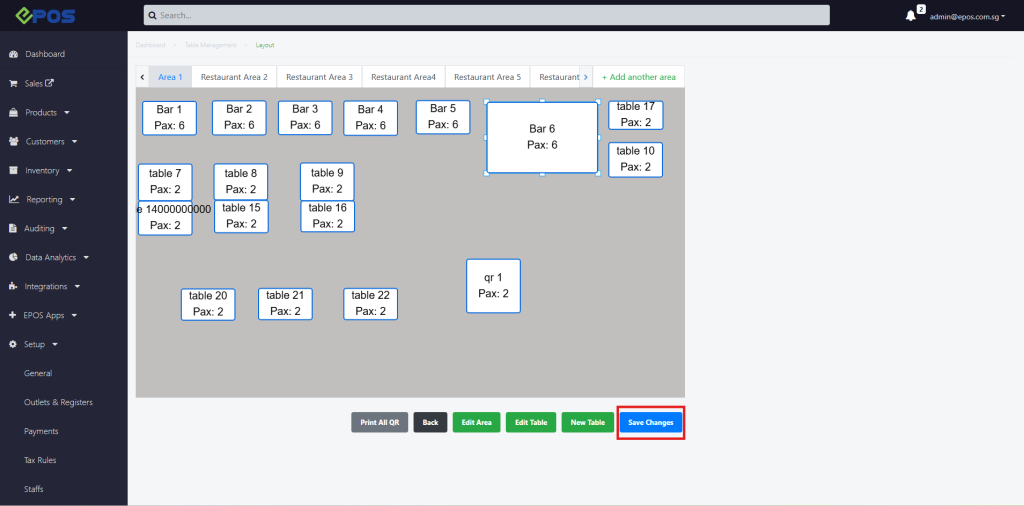Switch to Restaurant Area 2 tab
The width and height of the screenshot is (1024, 506).
[x=234, y=77]
